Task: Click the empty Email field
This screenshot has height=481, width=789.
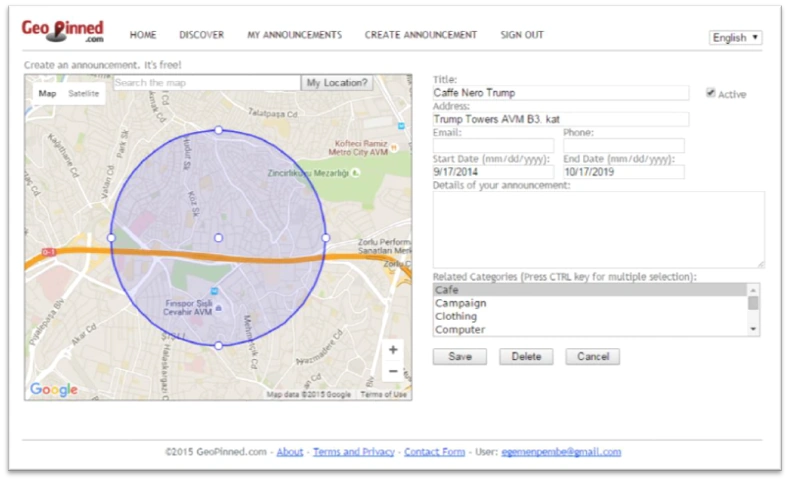Action: pos(493,145)
